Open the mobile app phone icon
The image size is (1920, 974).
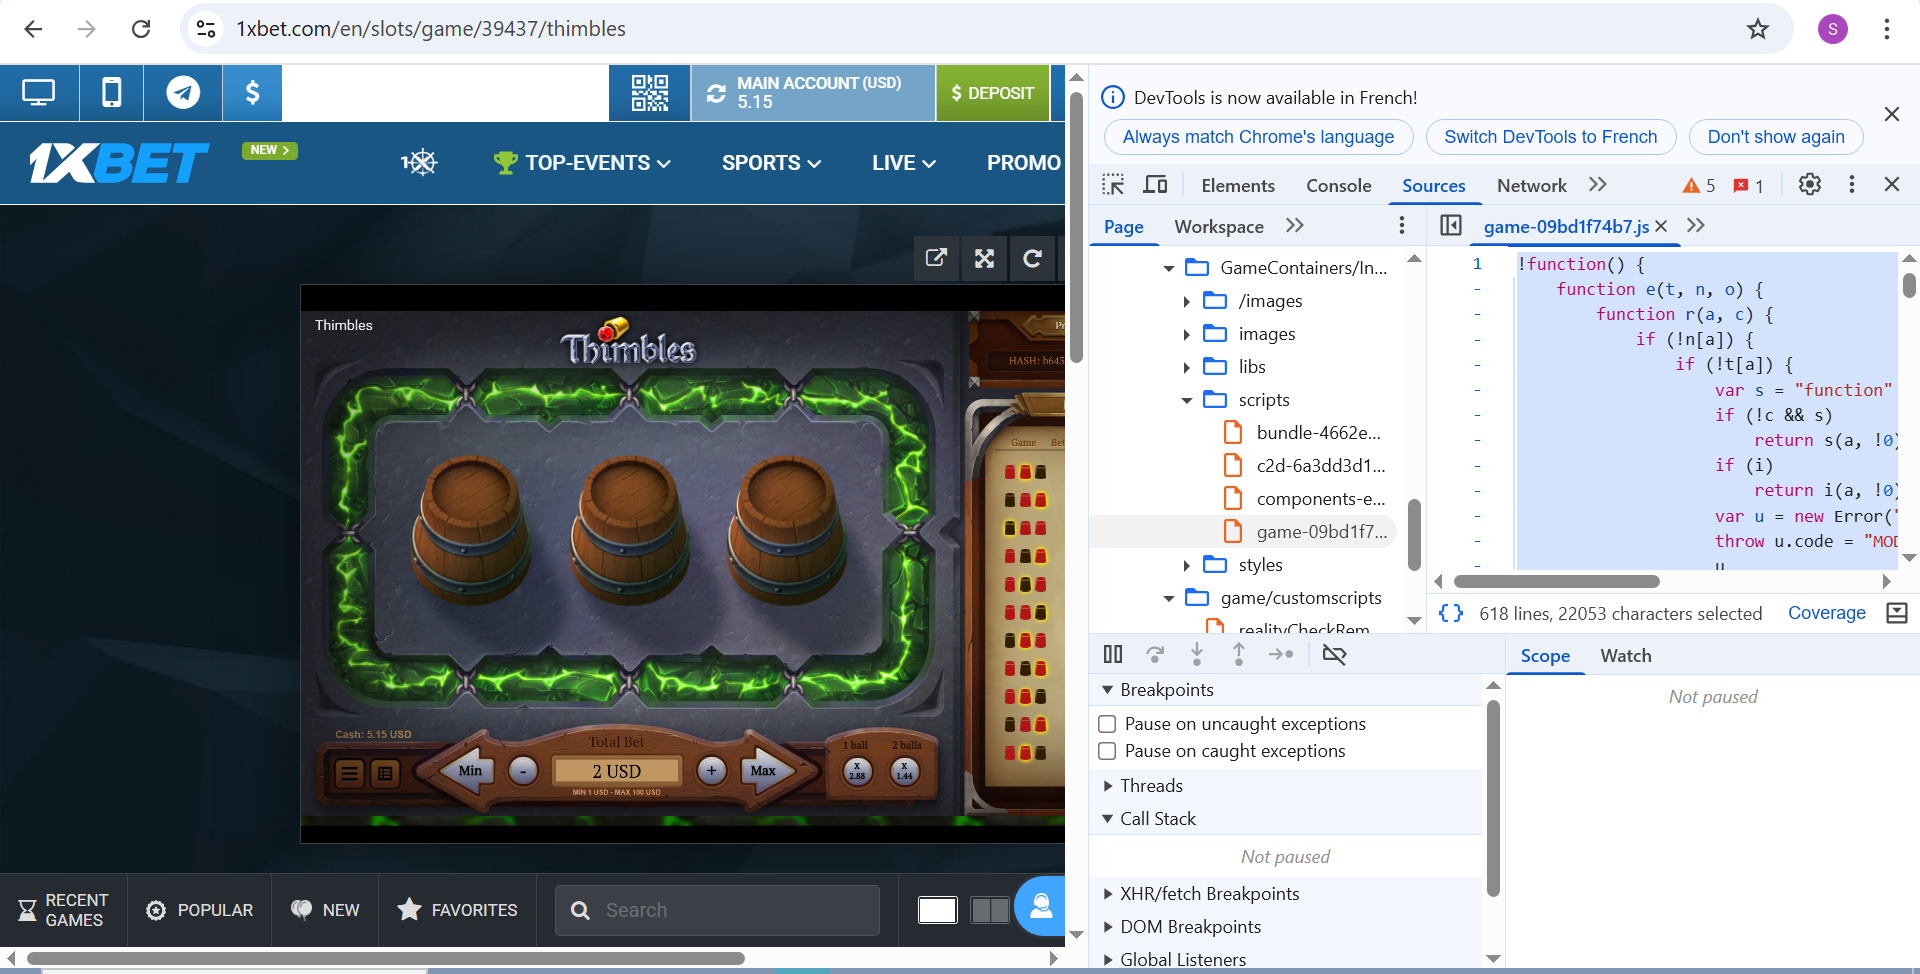pos(111,93)
